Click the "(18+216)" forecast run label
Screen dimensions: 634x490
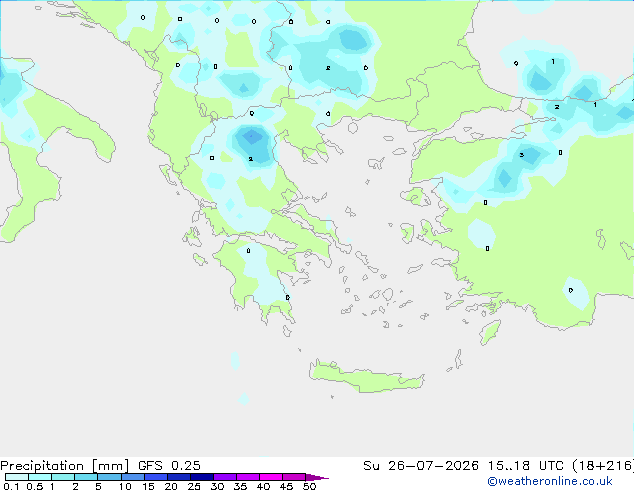603,466
